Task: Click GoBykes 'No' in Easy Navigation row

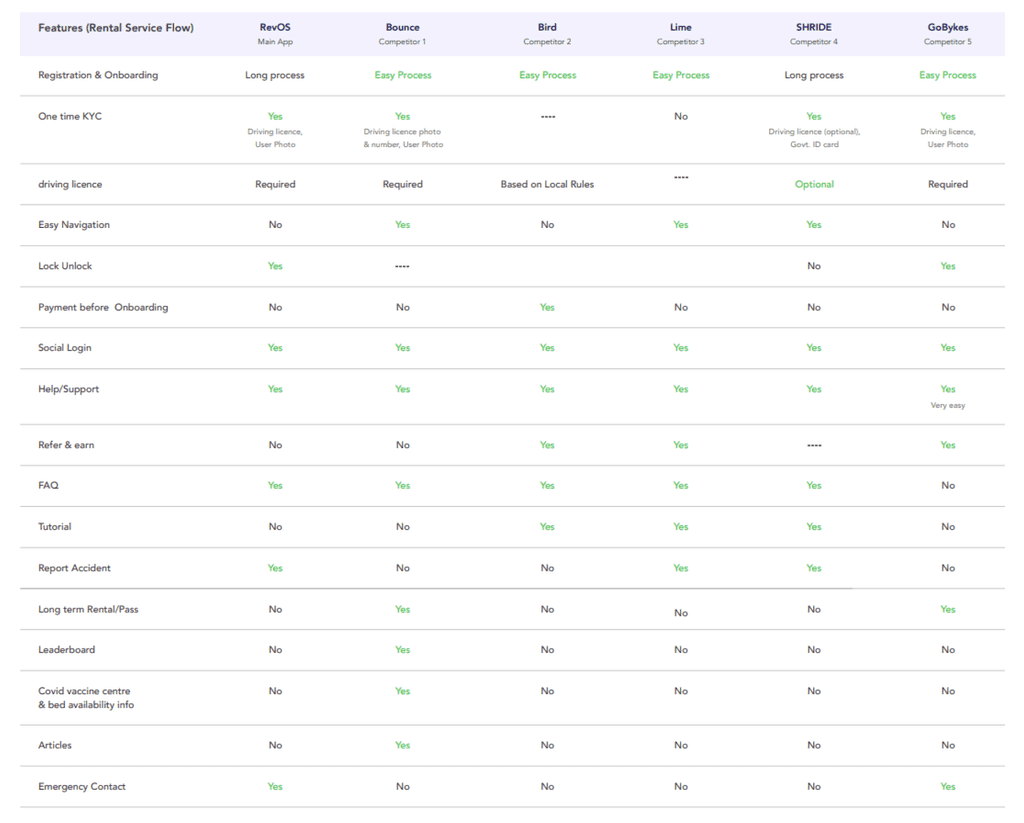Action: pos(948,225)
